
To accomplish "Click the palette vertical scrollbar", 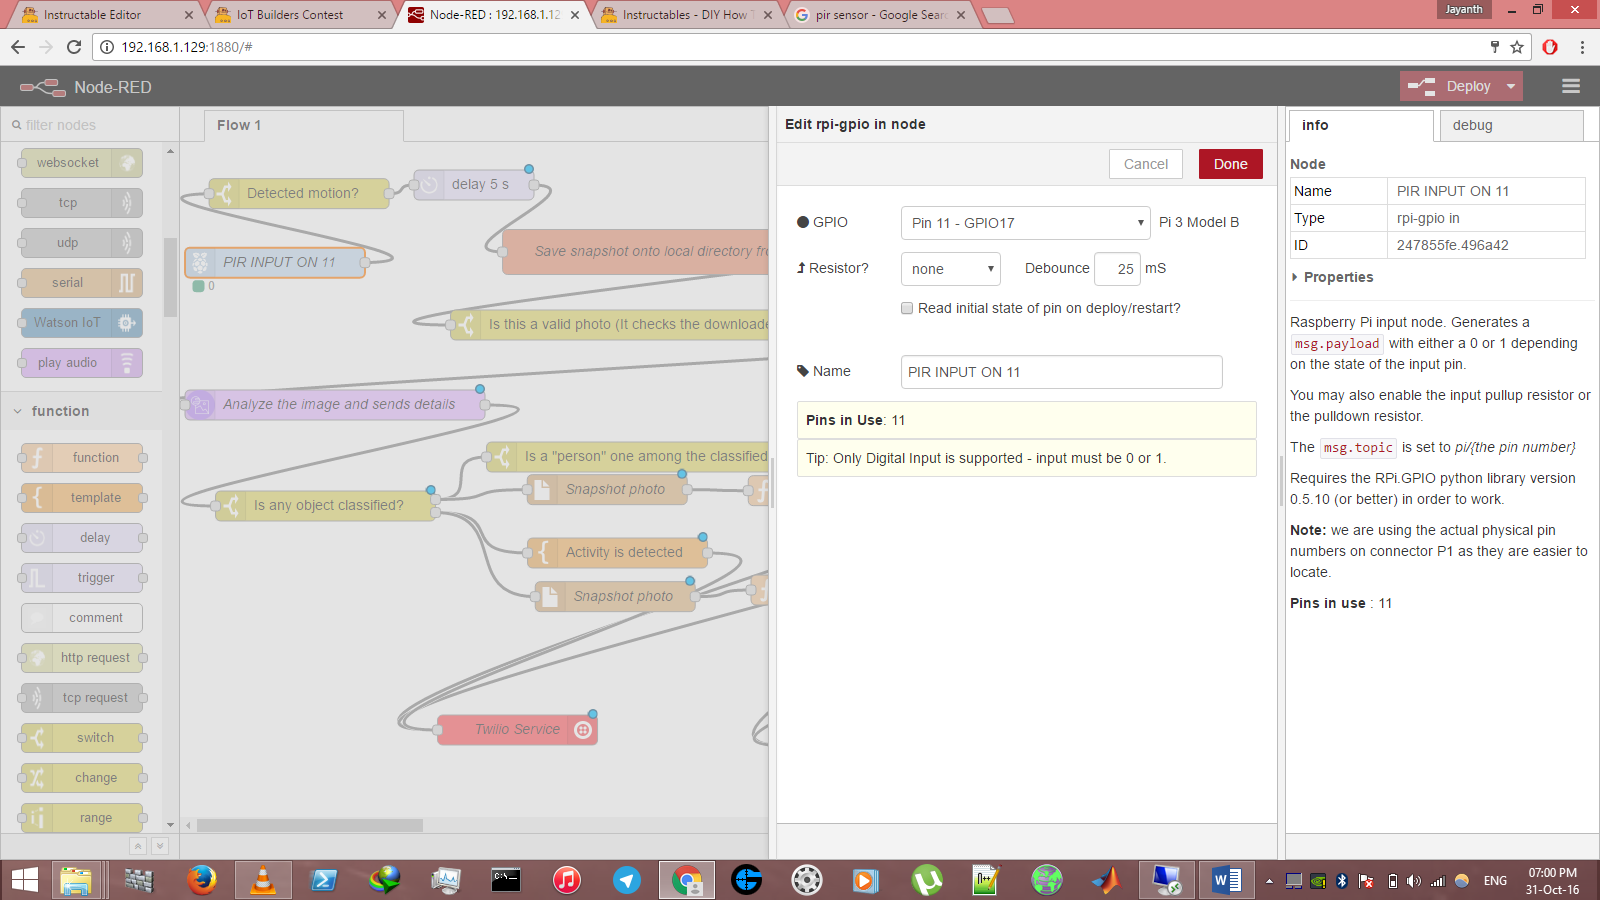I will click(x=170, y=278).
